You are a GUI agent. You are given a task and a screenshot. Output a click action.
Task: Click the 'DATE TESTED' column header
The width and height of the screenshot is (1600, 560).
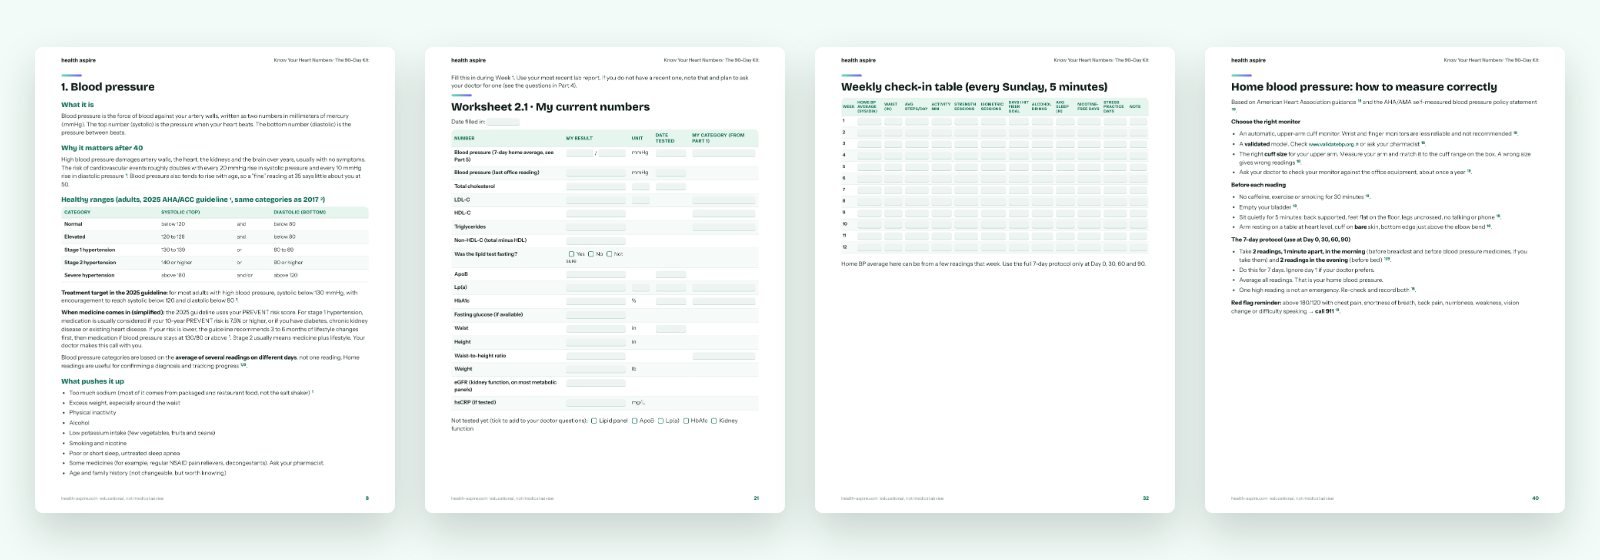point(666,138)
